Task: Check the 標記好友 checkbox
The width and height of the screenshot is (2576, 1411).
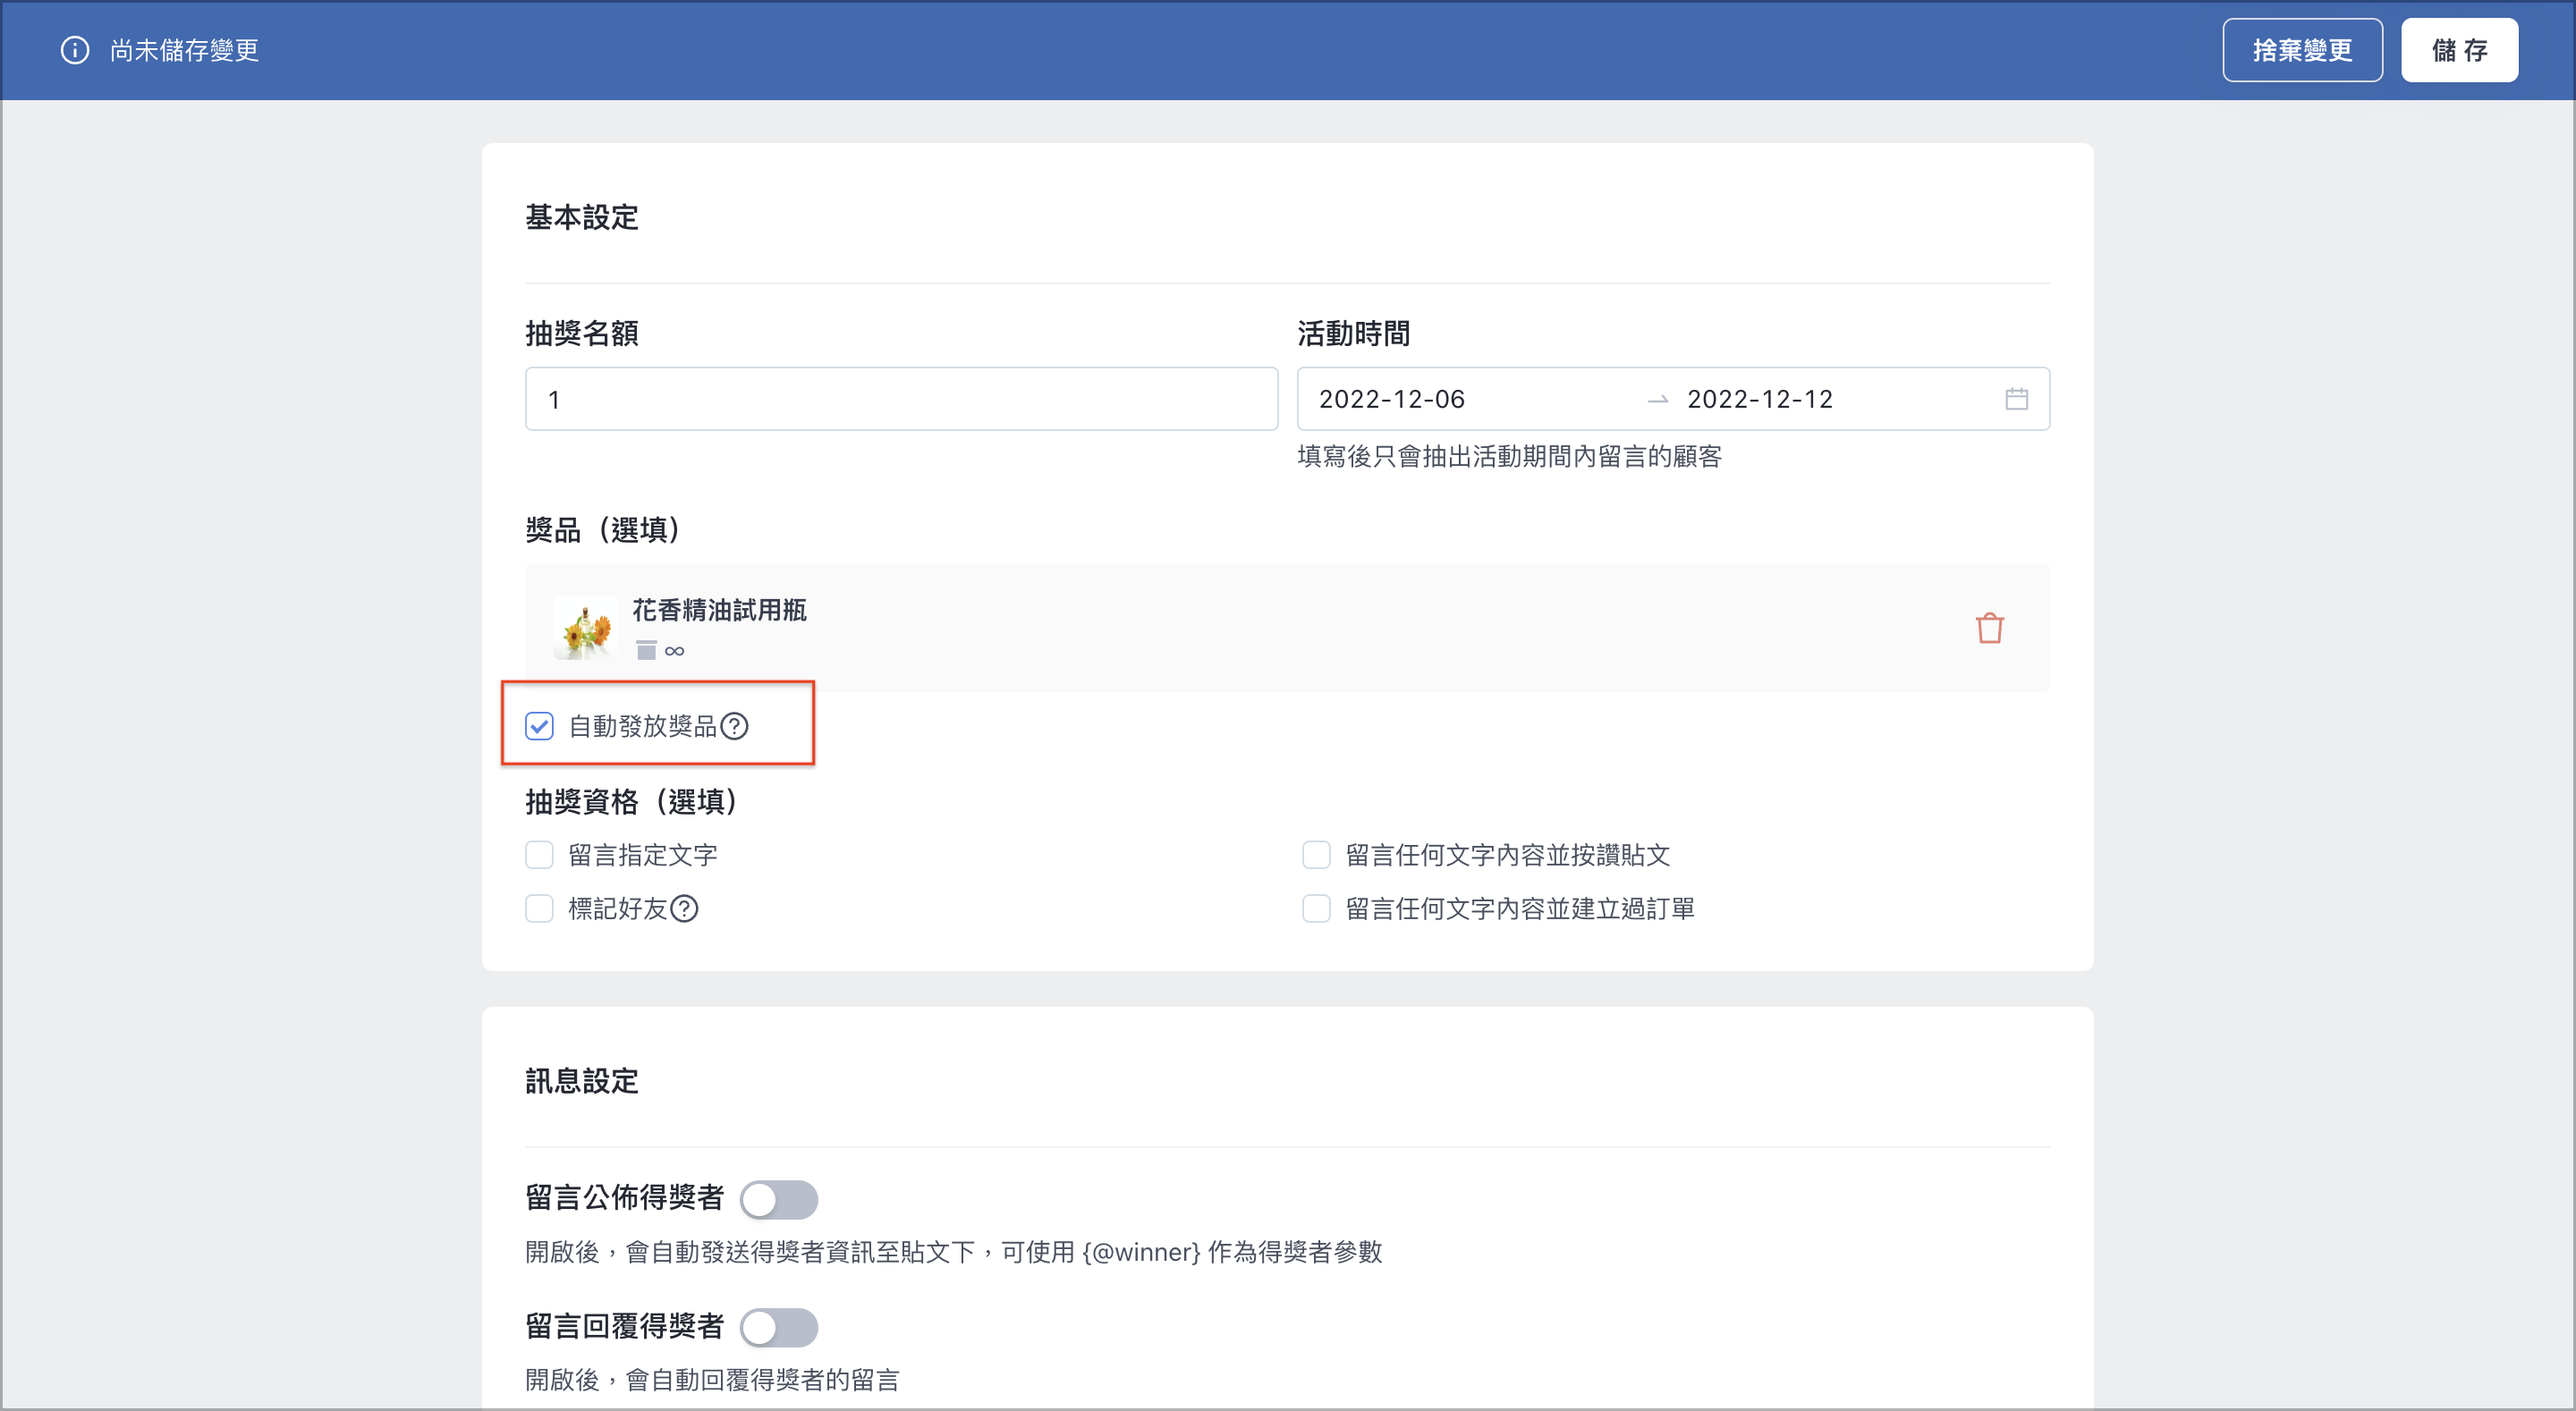Action: (x=539, y=909)
